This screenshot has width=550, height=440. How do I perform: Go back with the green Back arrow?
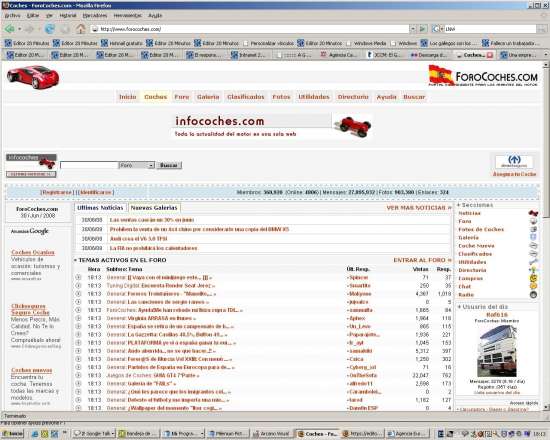(9, 29)
